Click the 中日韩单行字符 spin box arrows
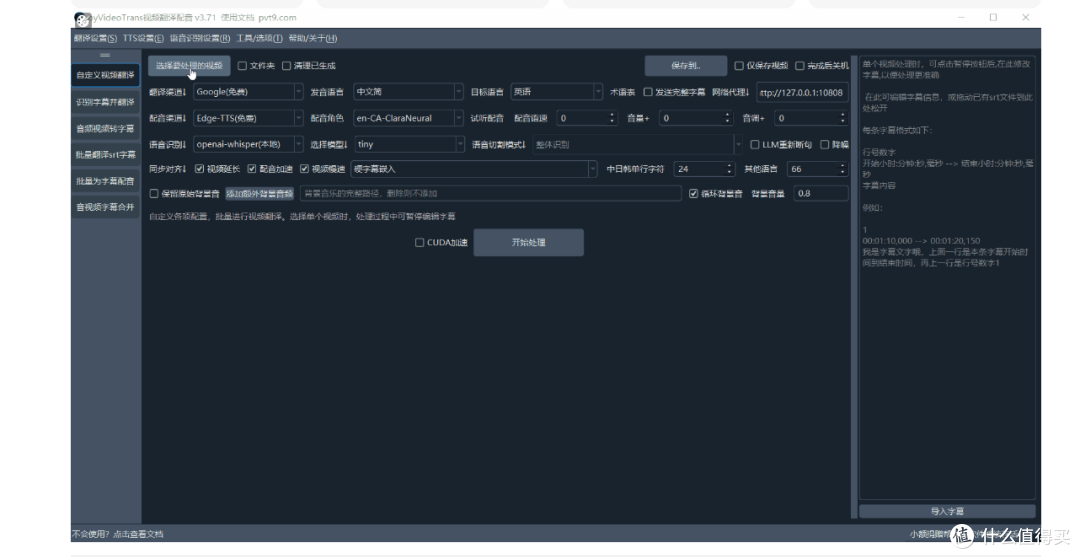The width and height of the screenshot is (1080, 559). click(x=729, y=169)
